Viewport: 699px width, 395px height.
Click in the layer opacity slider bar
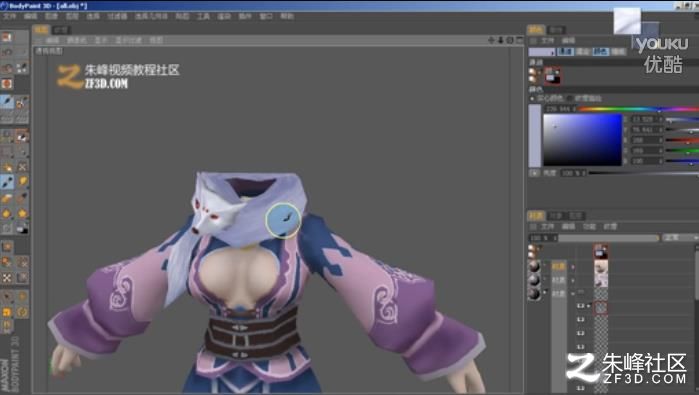609,238
